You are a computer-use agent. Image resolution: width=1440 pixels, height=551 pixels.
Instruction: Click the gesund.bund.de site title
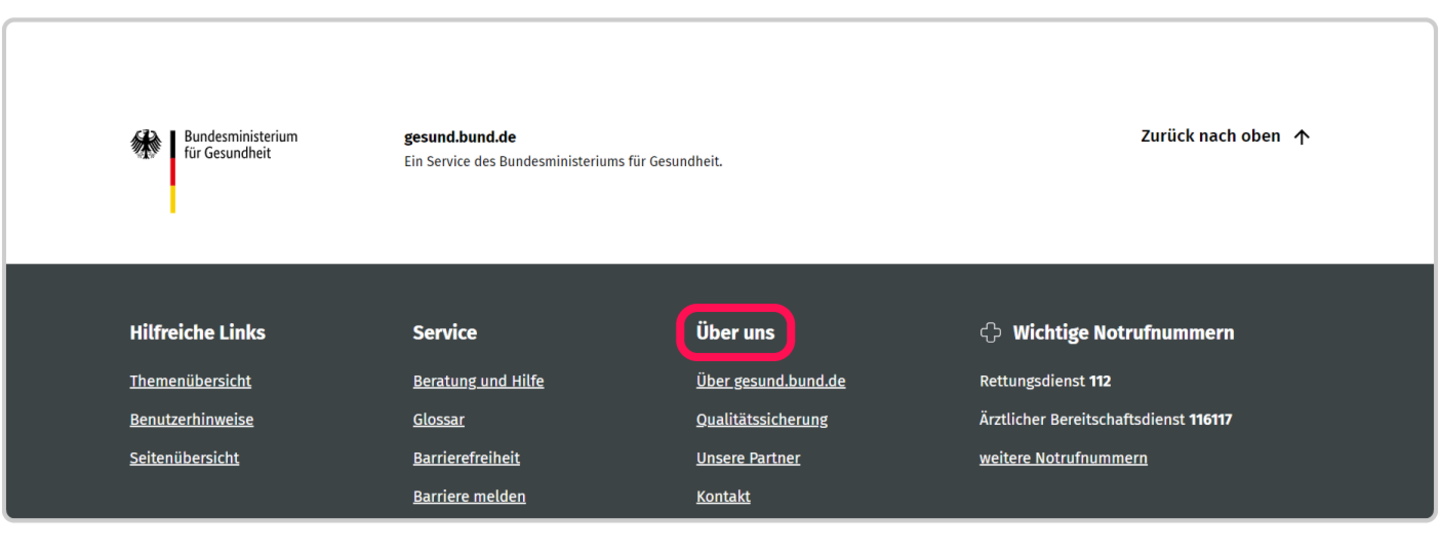coord(460,138)
